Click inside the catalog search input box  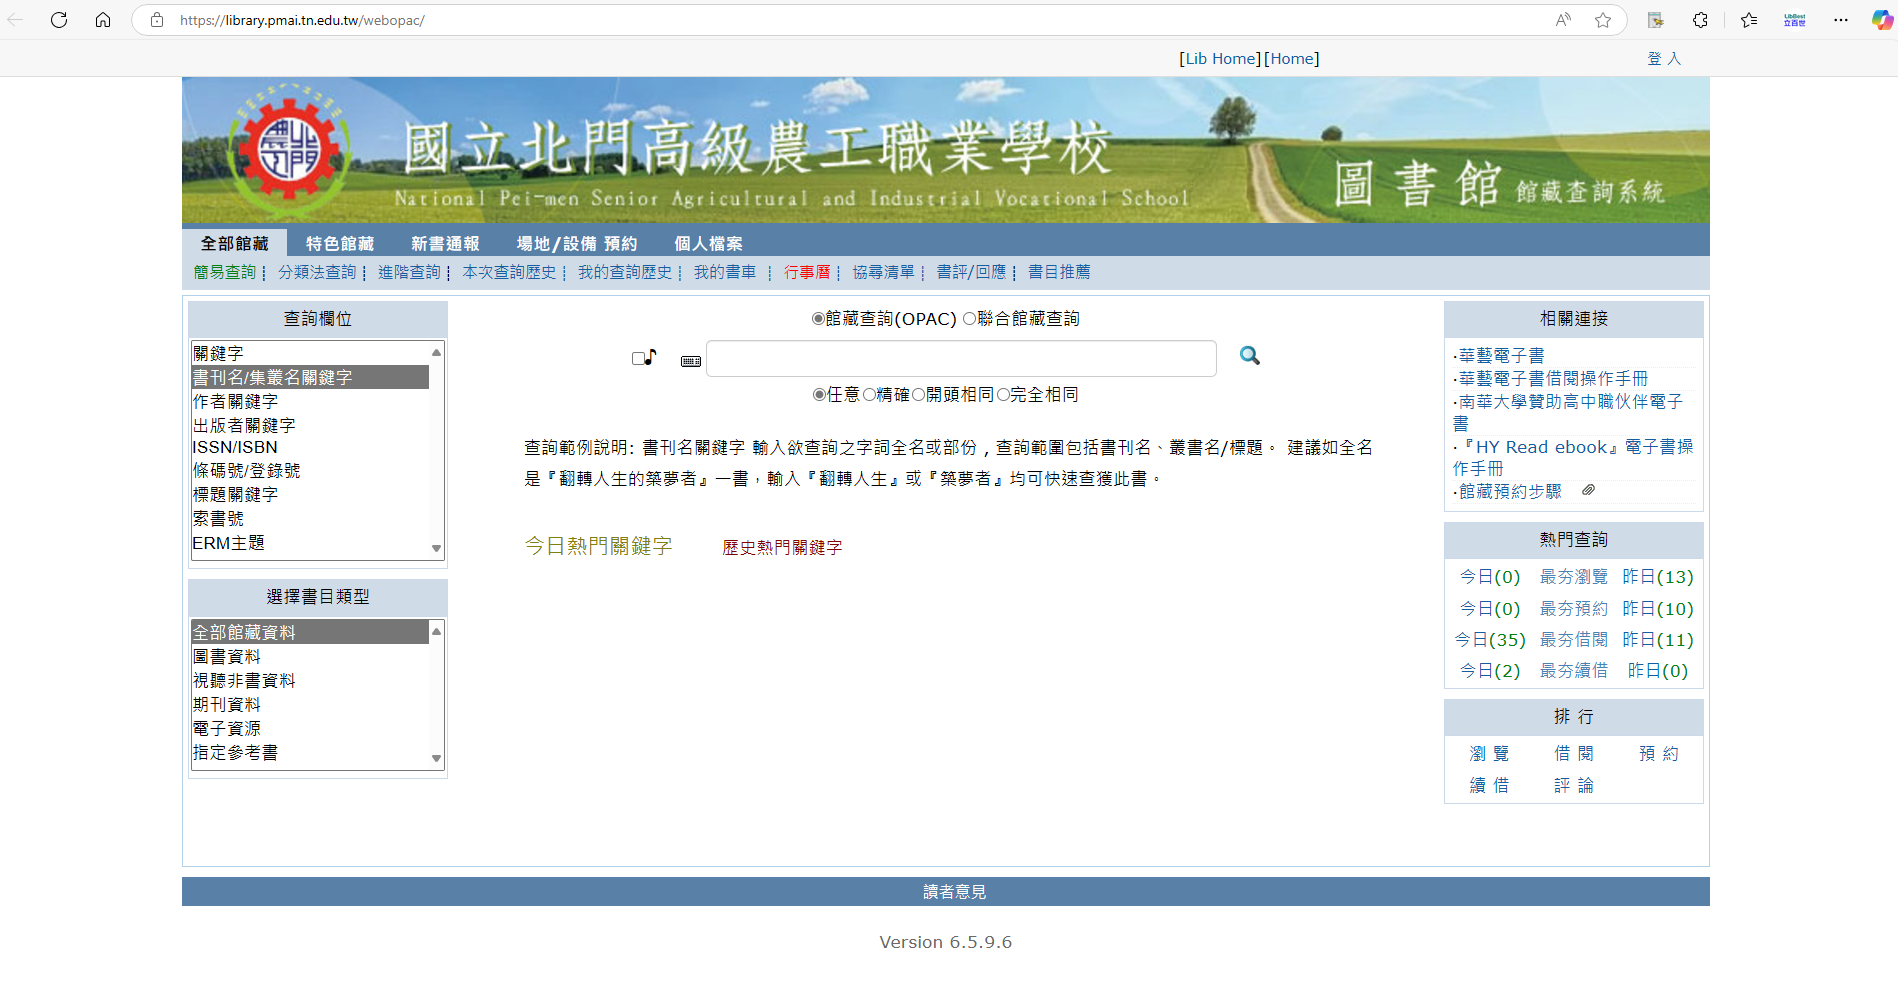click(x=960, y=358)
